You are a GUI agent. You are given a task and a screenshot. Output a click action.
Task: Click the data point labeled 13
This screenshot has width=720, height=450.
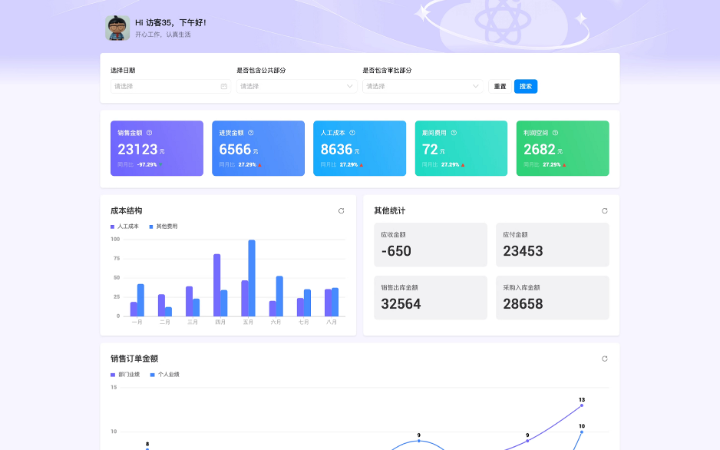[x=582, y=405]
